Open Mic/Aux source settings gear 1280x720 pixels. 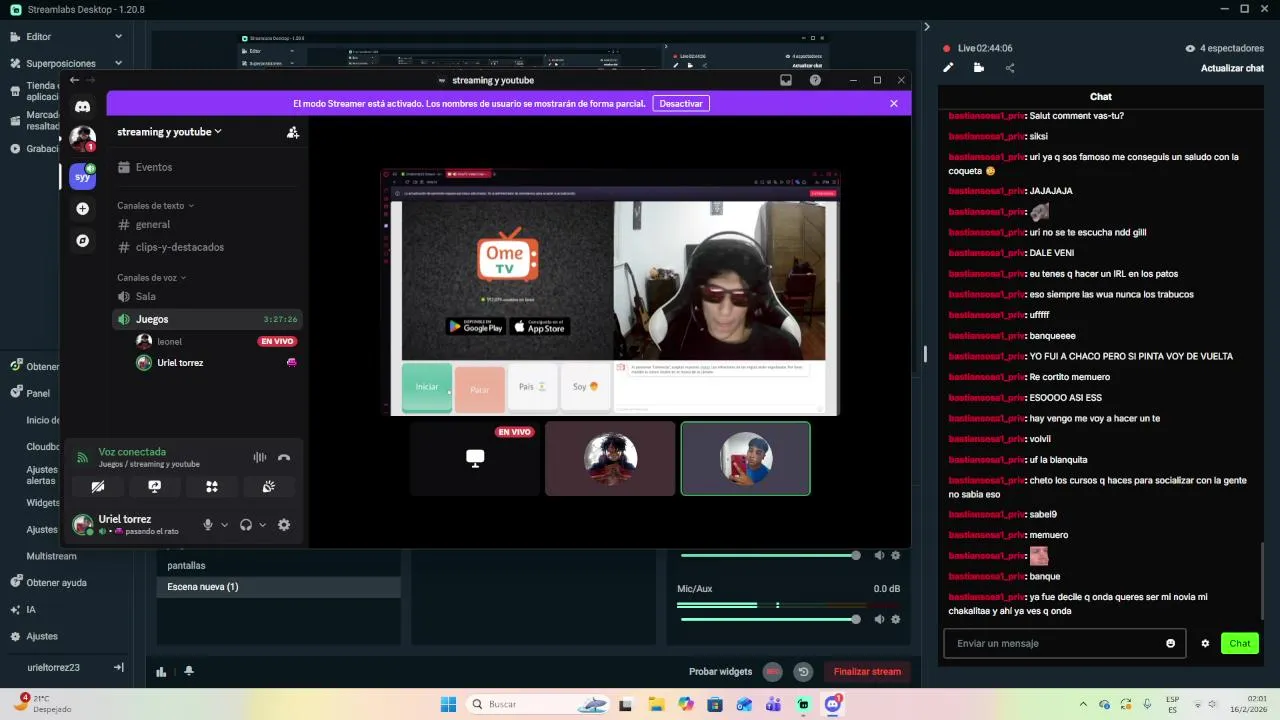pos(896,619)
